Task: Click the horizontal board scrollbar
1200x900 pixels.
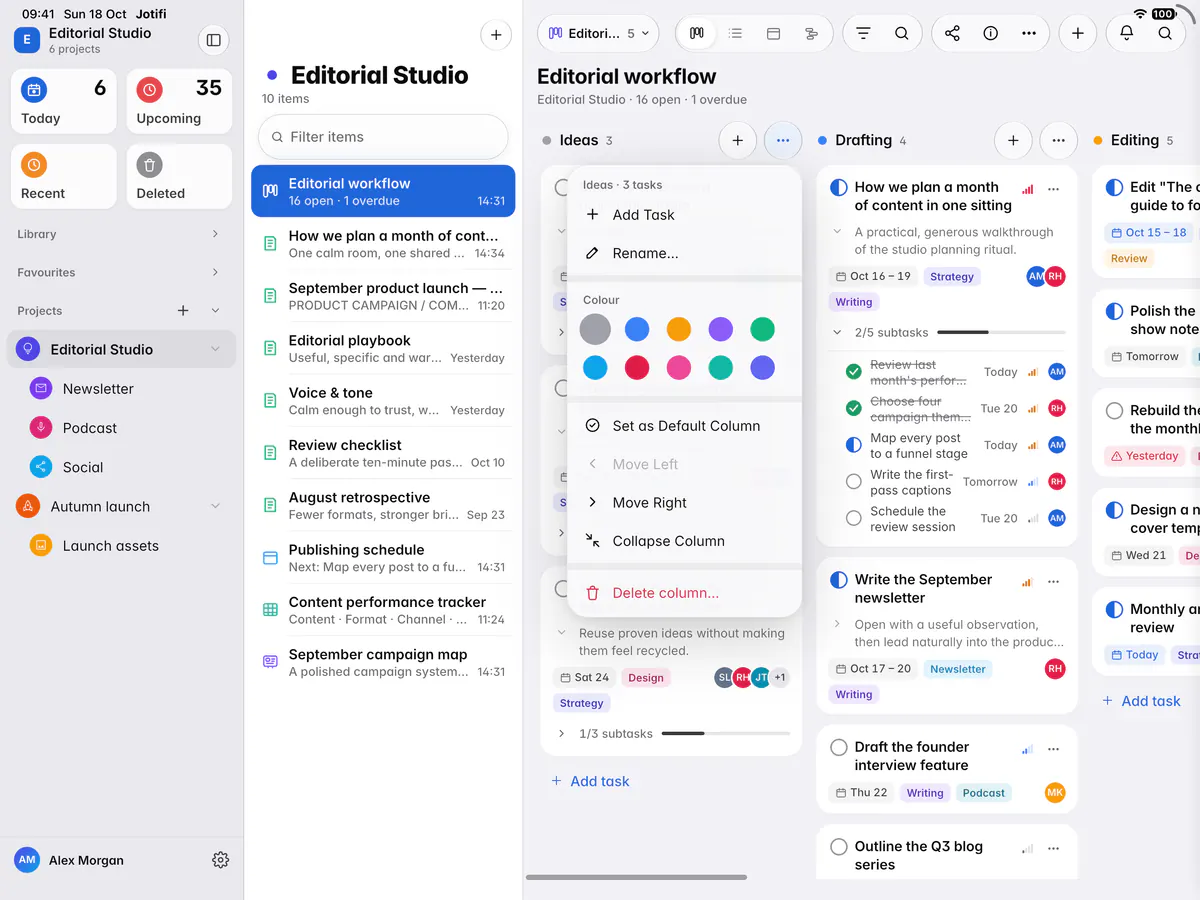Action: point(636,877)
